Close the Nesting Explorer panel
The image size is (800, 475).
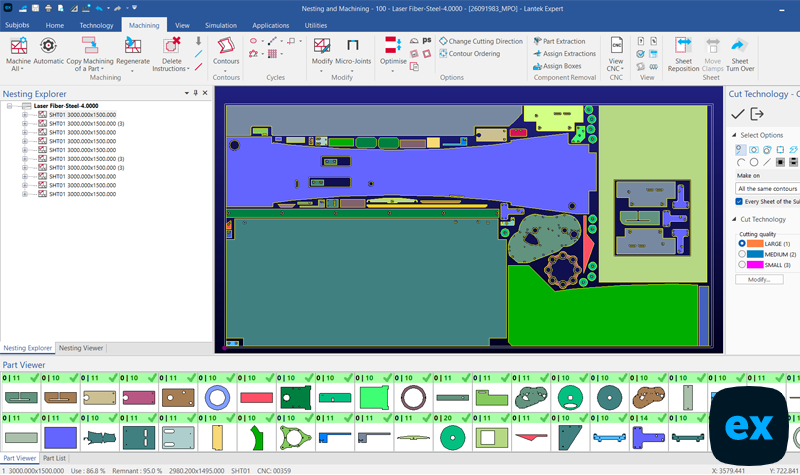pos(205,93)
